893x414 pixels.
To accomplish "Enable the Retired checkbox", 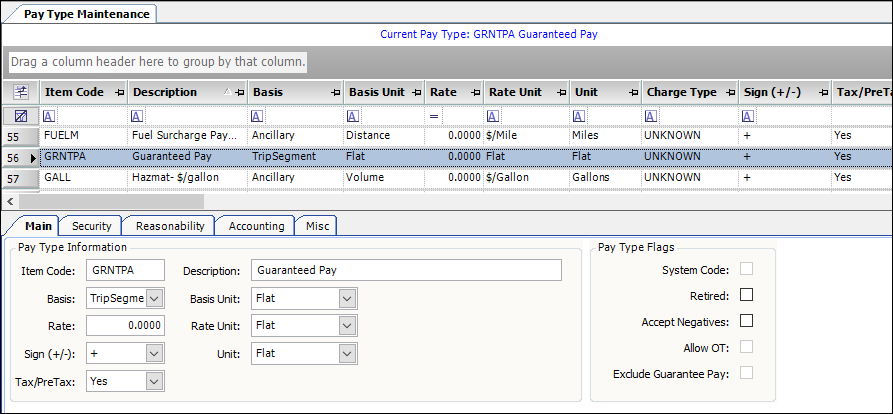I will (x=745, y=295).
